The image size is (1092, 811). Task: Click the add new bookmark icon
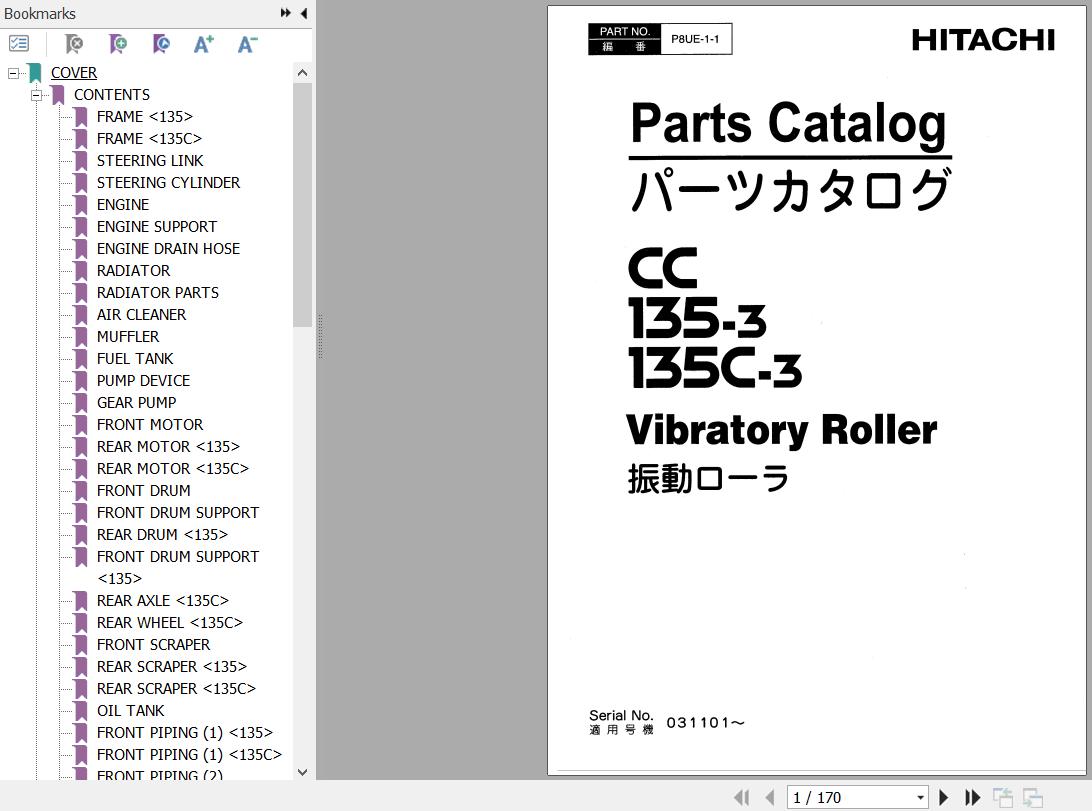point(118,44)
